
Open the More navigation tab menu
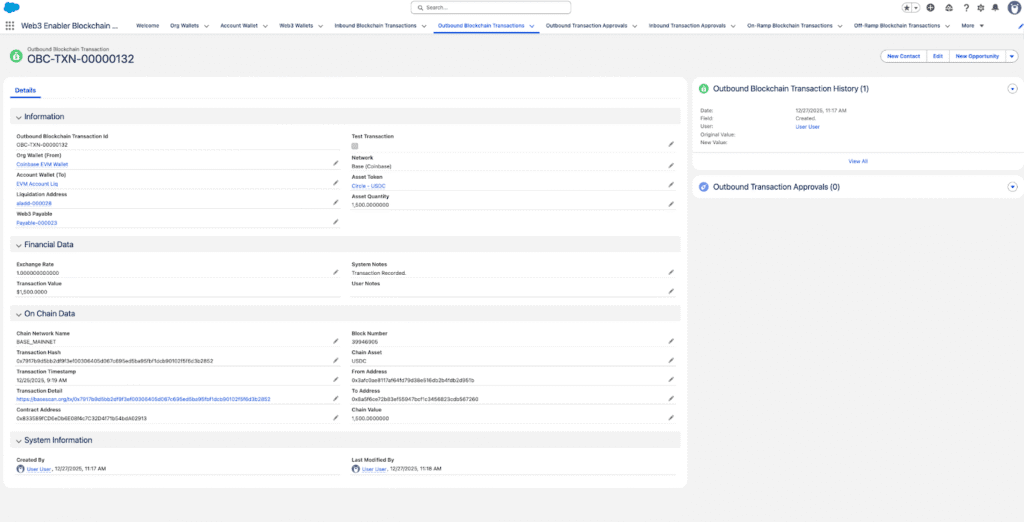(x=970, y=26)
